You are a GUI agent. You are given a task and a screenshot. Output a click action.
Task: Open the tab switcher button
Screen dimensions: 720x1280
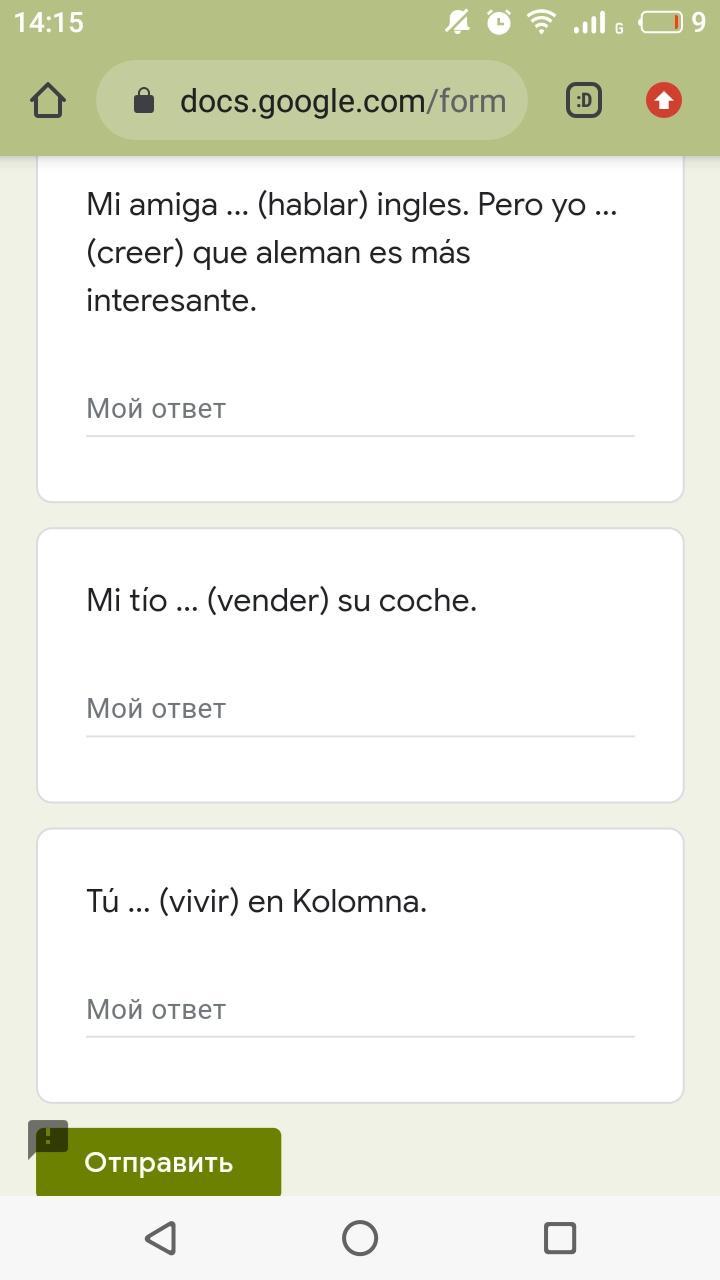584,100
